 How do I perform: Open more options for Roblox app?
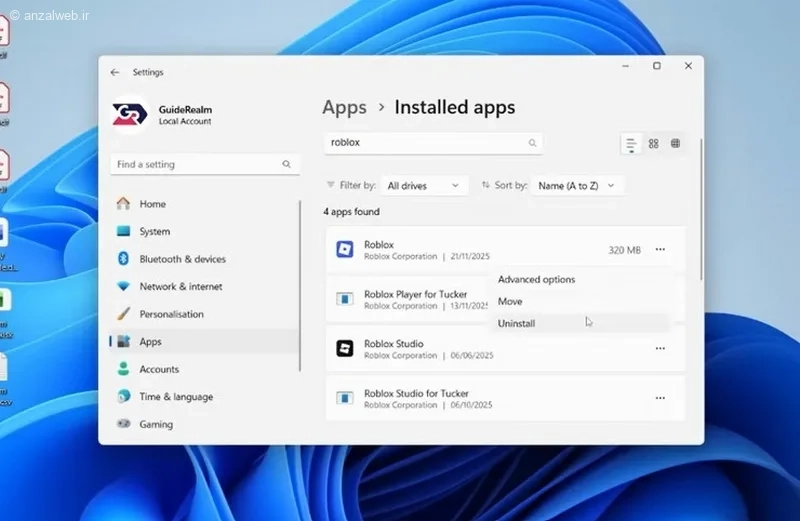click(x=660, y=250)
